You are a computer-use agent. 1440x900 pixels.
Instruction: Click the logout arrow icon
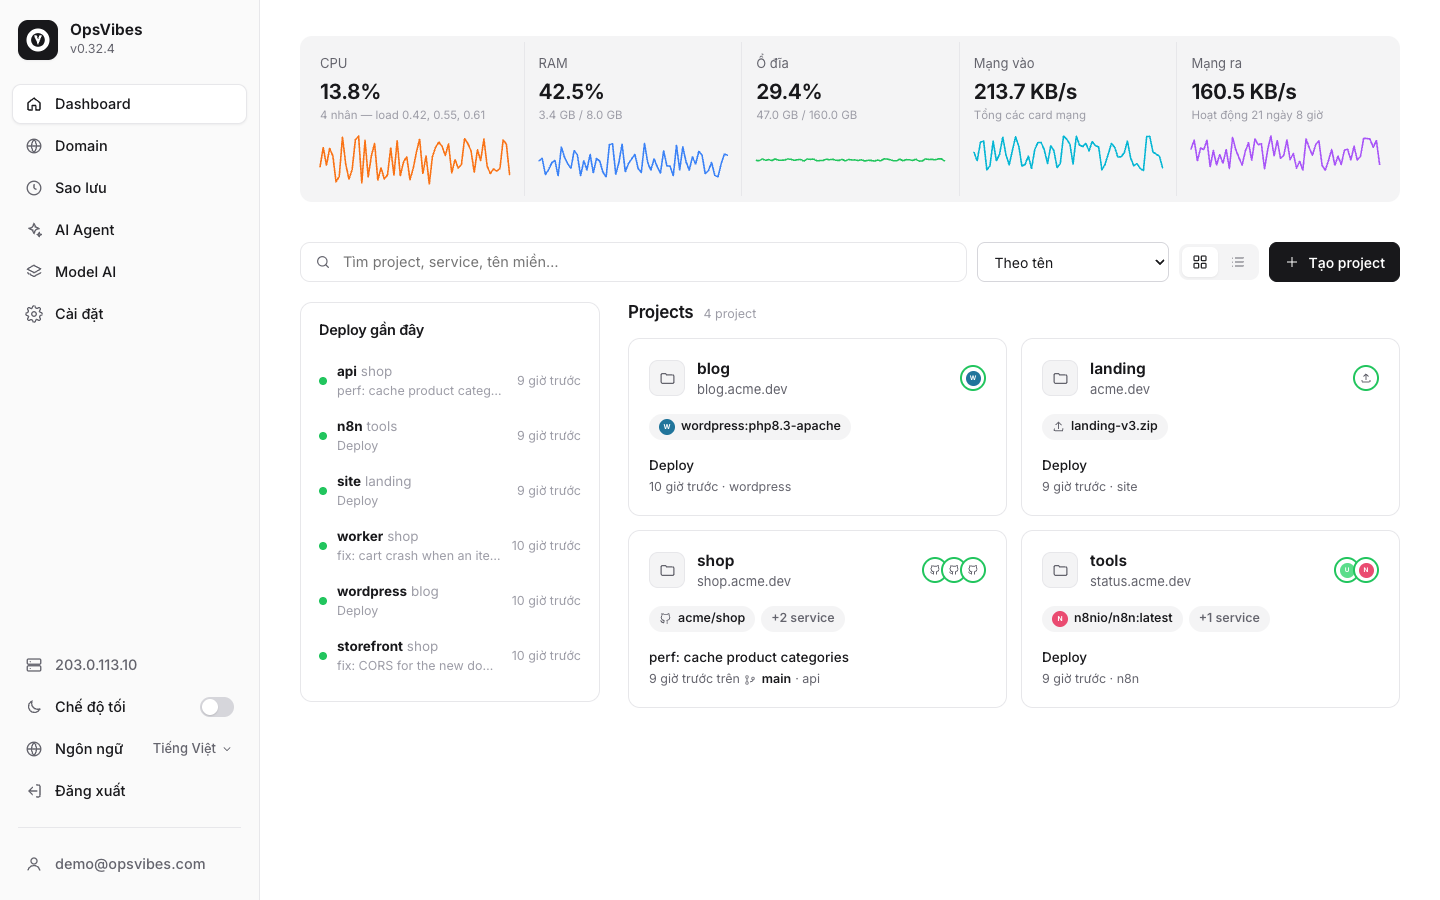[x=34, y=791]
